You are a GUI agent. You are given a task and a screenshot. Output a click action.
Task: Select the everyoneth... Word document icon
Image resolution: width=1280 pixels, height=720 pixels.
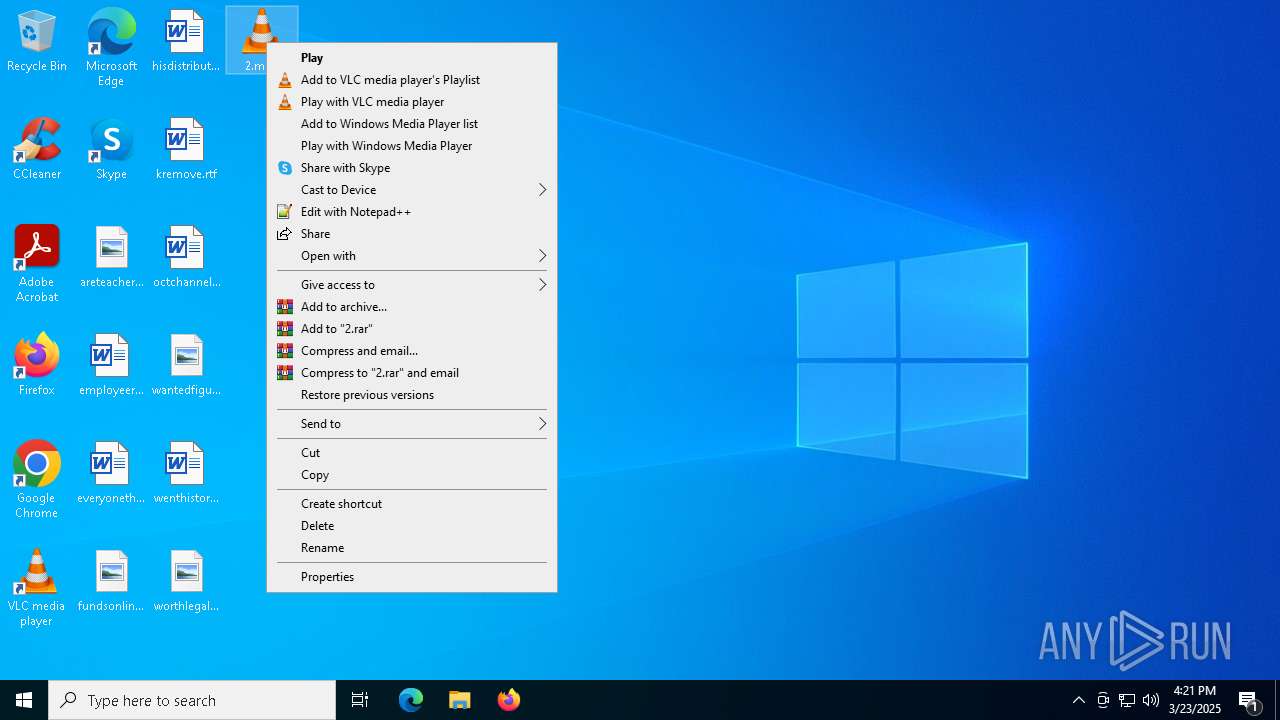[x=111, y=473]
